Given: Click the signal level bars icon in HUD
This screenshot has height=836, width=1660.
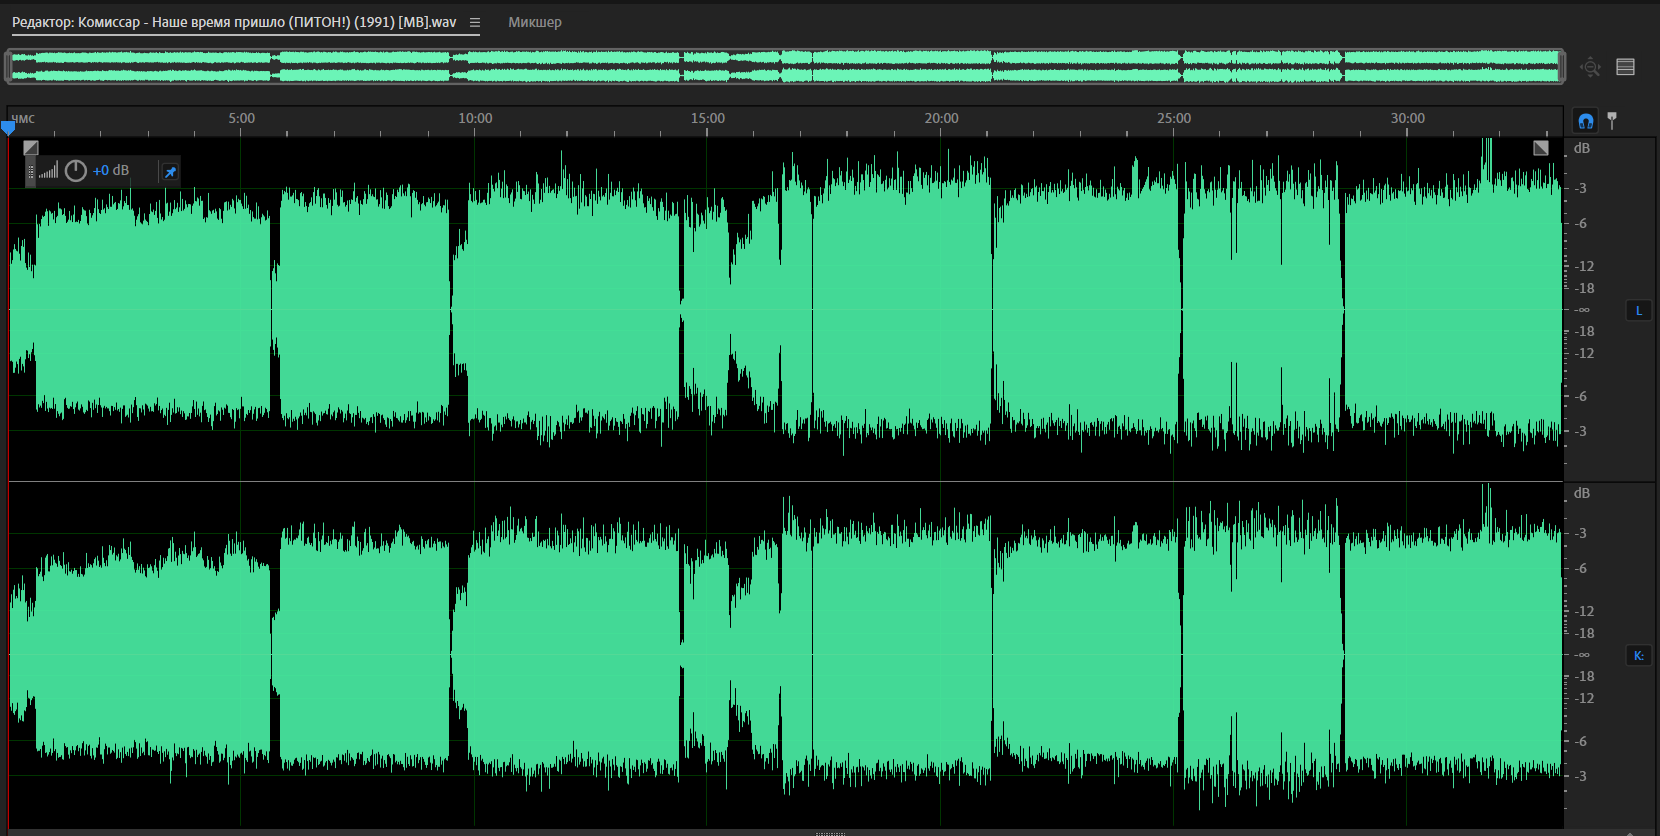Looking at the screenshot, I should 49,172.
